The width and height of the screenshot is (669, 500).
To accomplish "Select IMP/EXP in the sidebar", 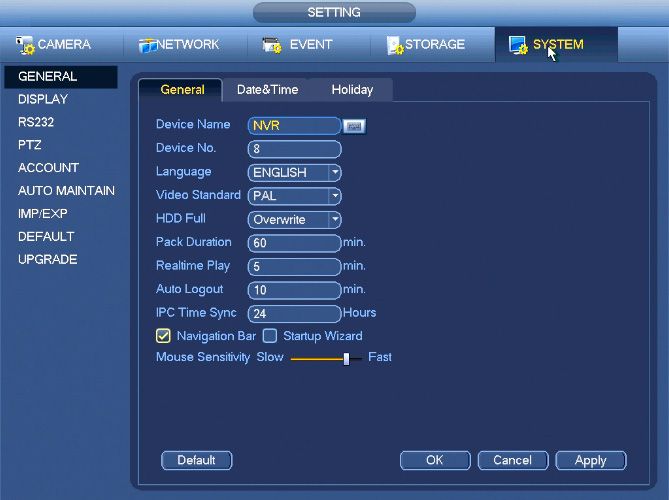I will point(43,213).
